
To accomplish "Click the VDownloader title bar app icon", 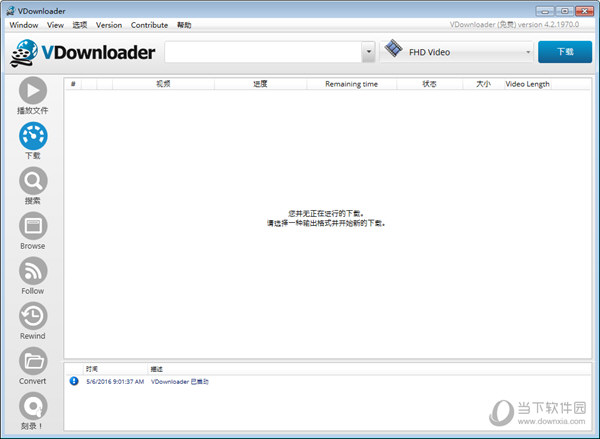I will coord(10,11).
